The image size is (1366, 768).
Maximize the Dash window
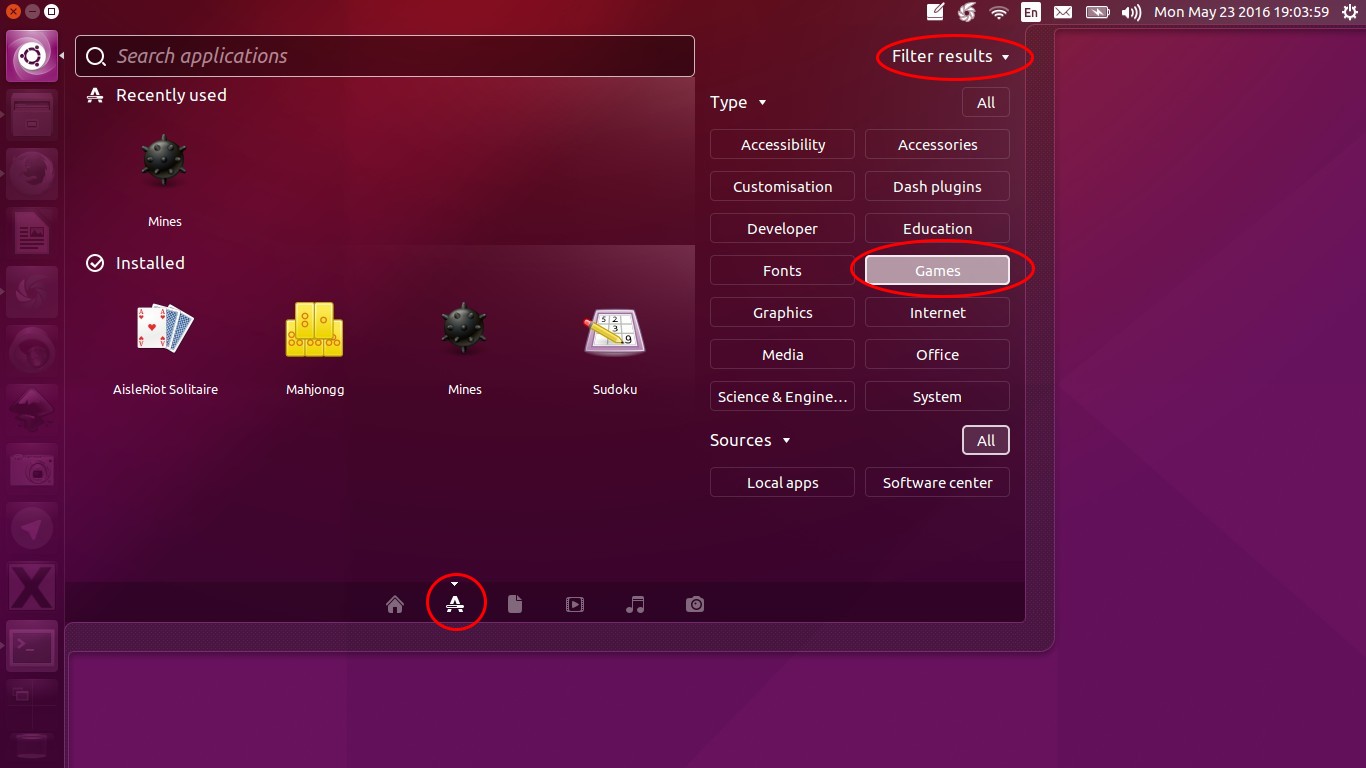[51, 12]
